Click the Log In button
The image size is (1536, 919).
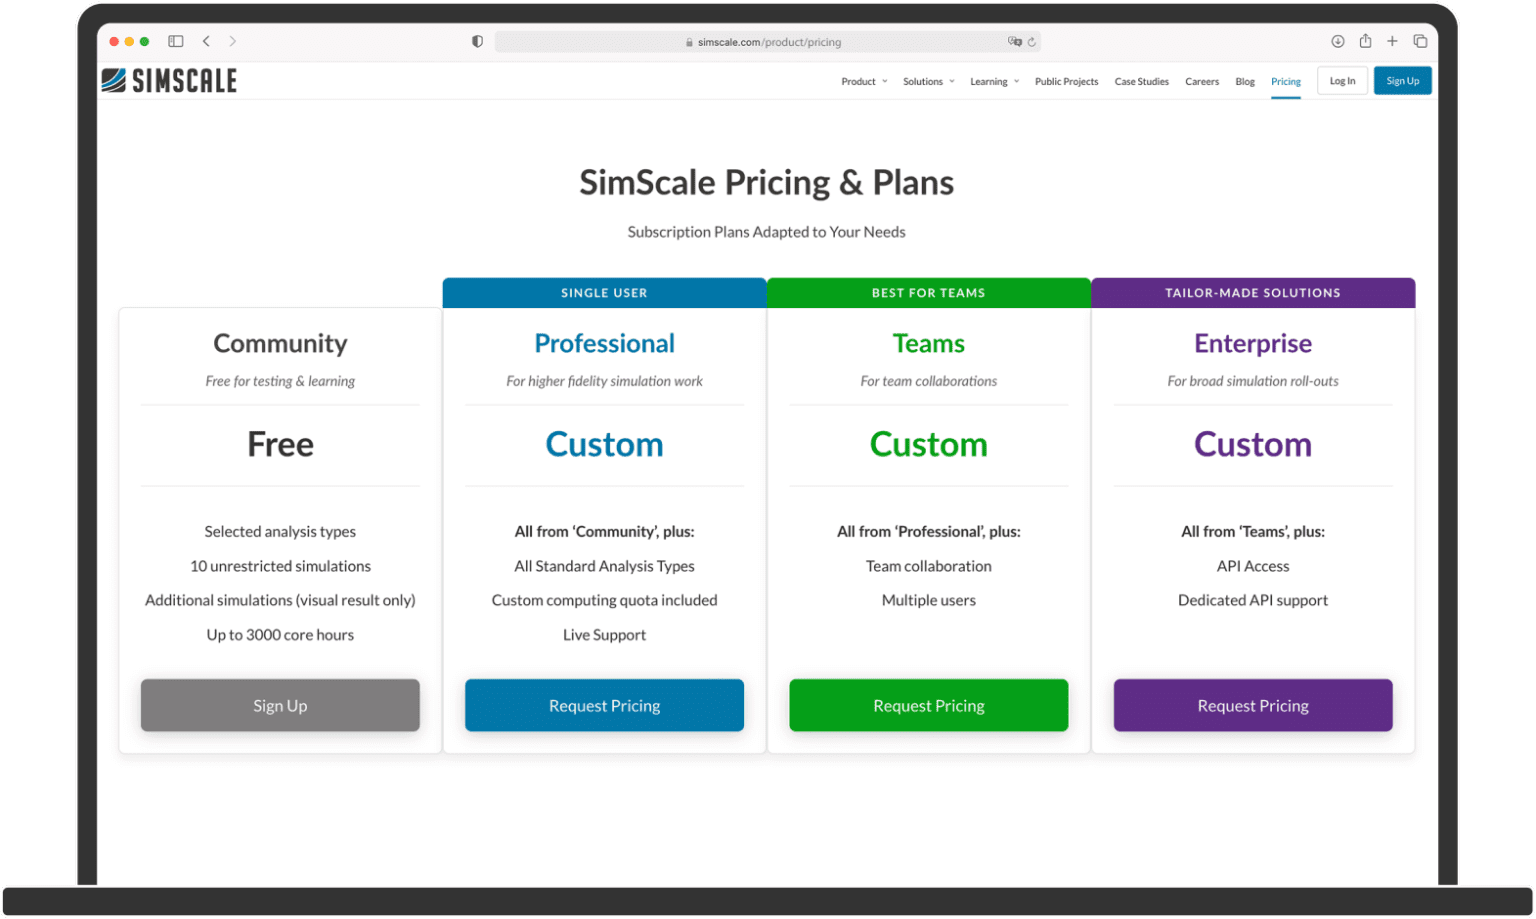(x=1342, y=80)
